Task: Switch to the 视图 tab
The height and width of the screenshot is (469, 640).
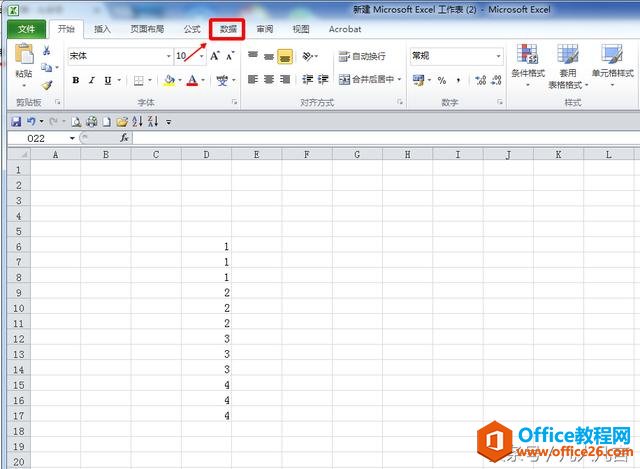Action: 301,29
